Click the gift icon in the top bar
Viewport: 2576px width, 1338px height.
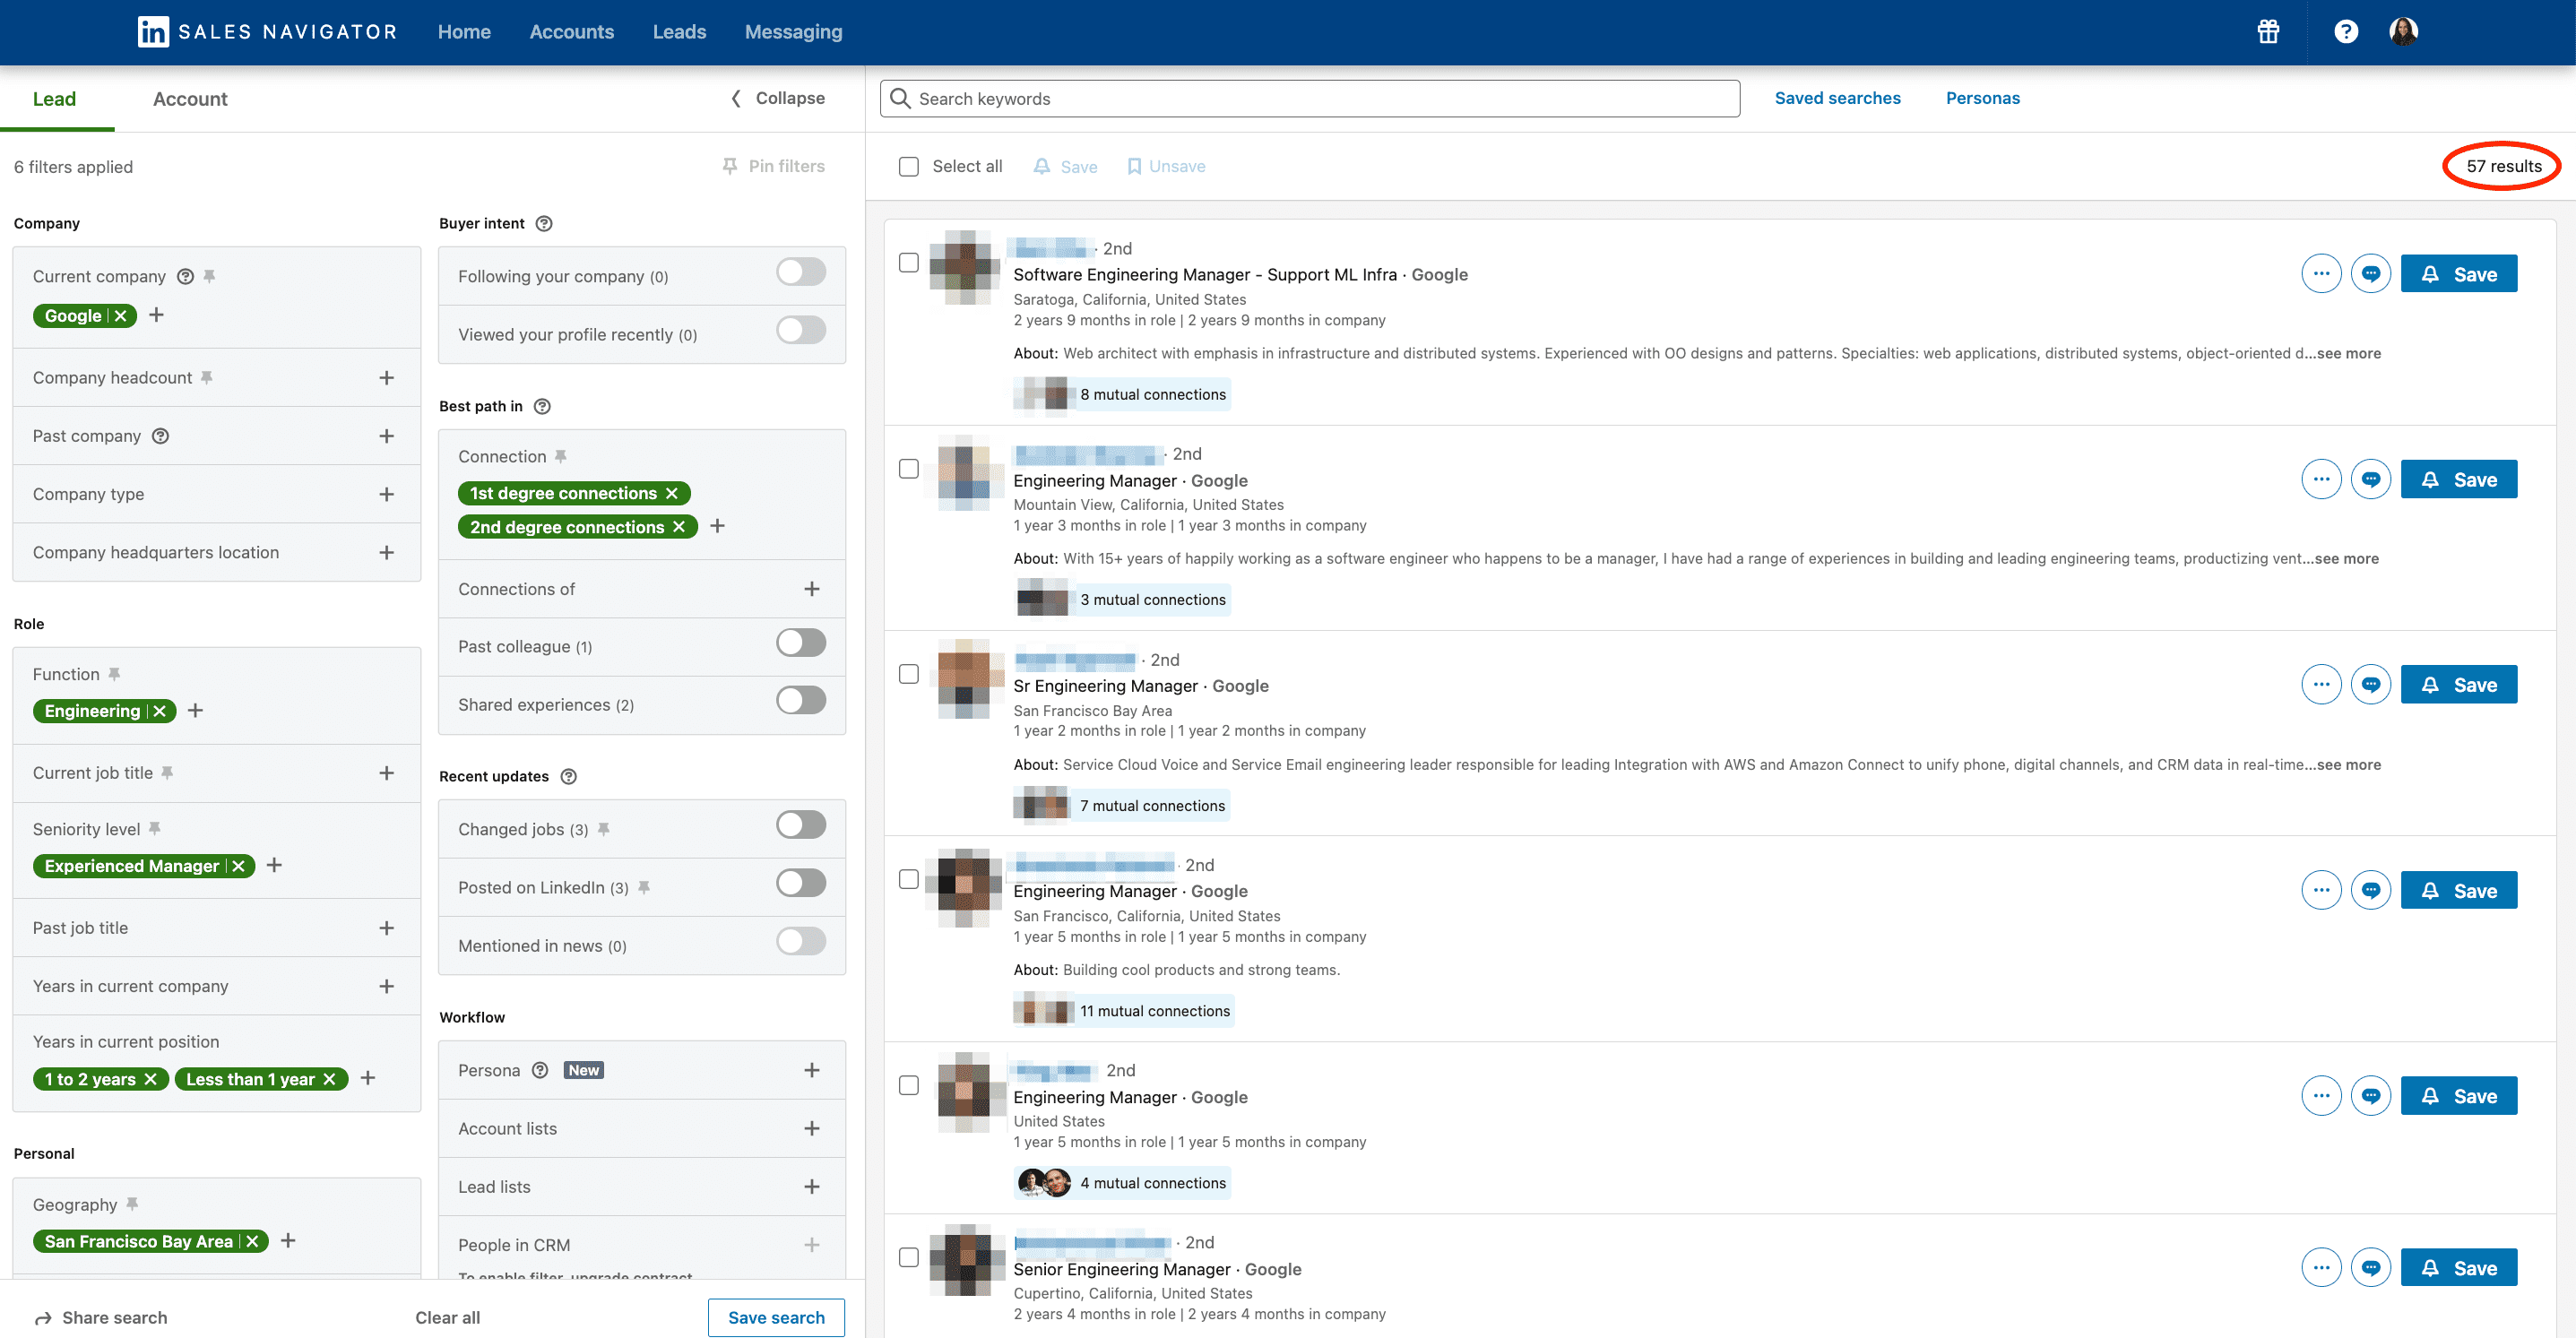tap(2268, 31)
